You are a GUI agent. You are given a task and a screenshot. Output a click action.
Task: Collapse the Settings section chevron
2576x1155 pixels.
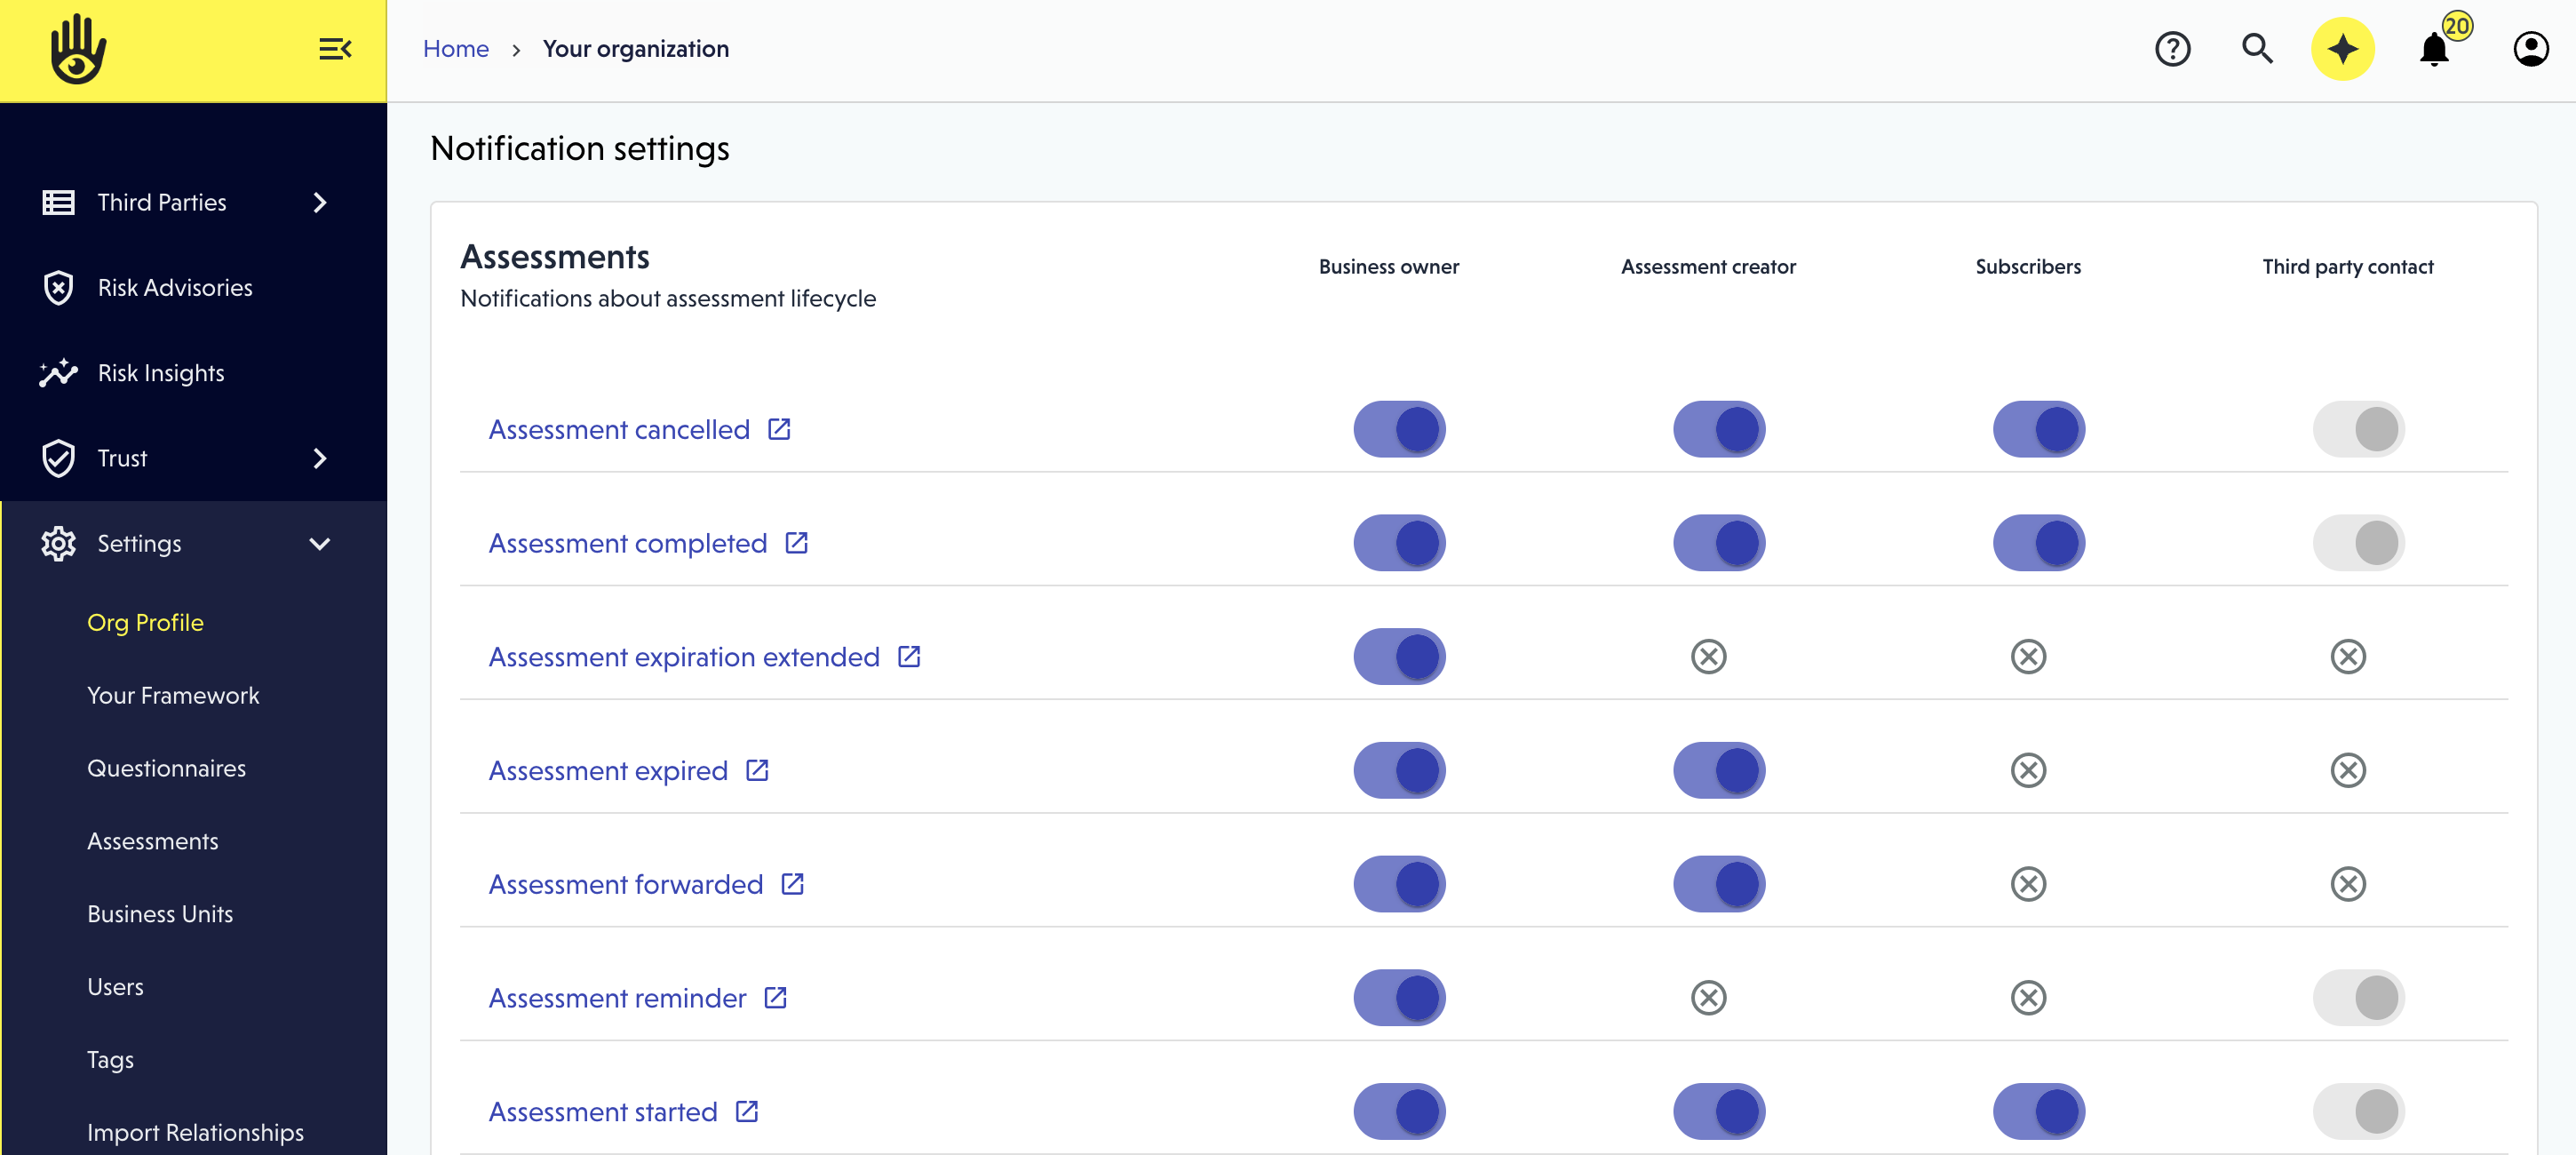click(x=320, y=544)
